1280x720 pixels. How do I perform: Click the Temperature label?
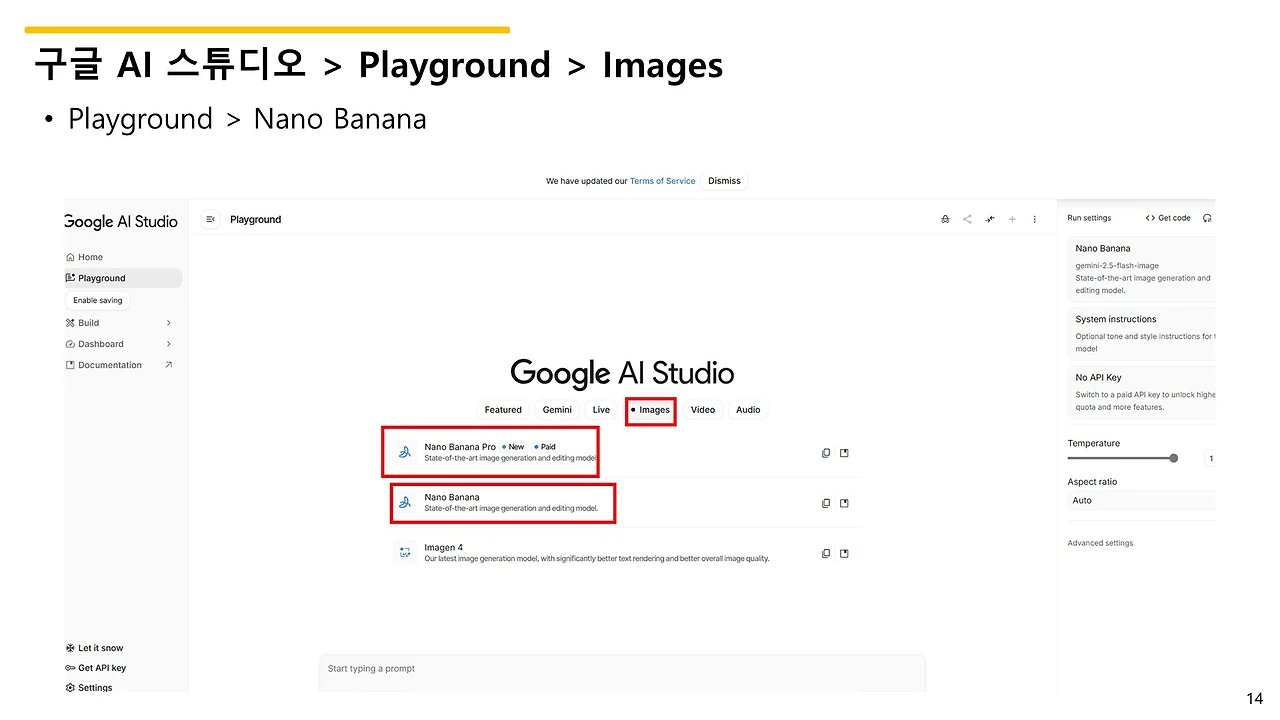point(1093,443)
